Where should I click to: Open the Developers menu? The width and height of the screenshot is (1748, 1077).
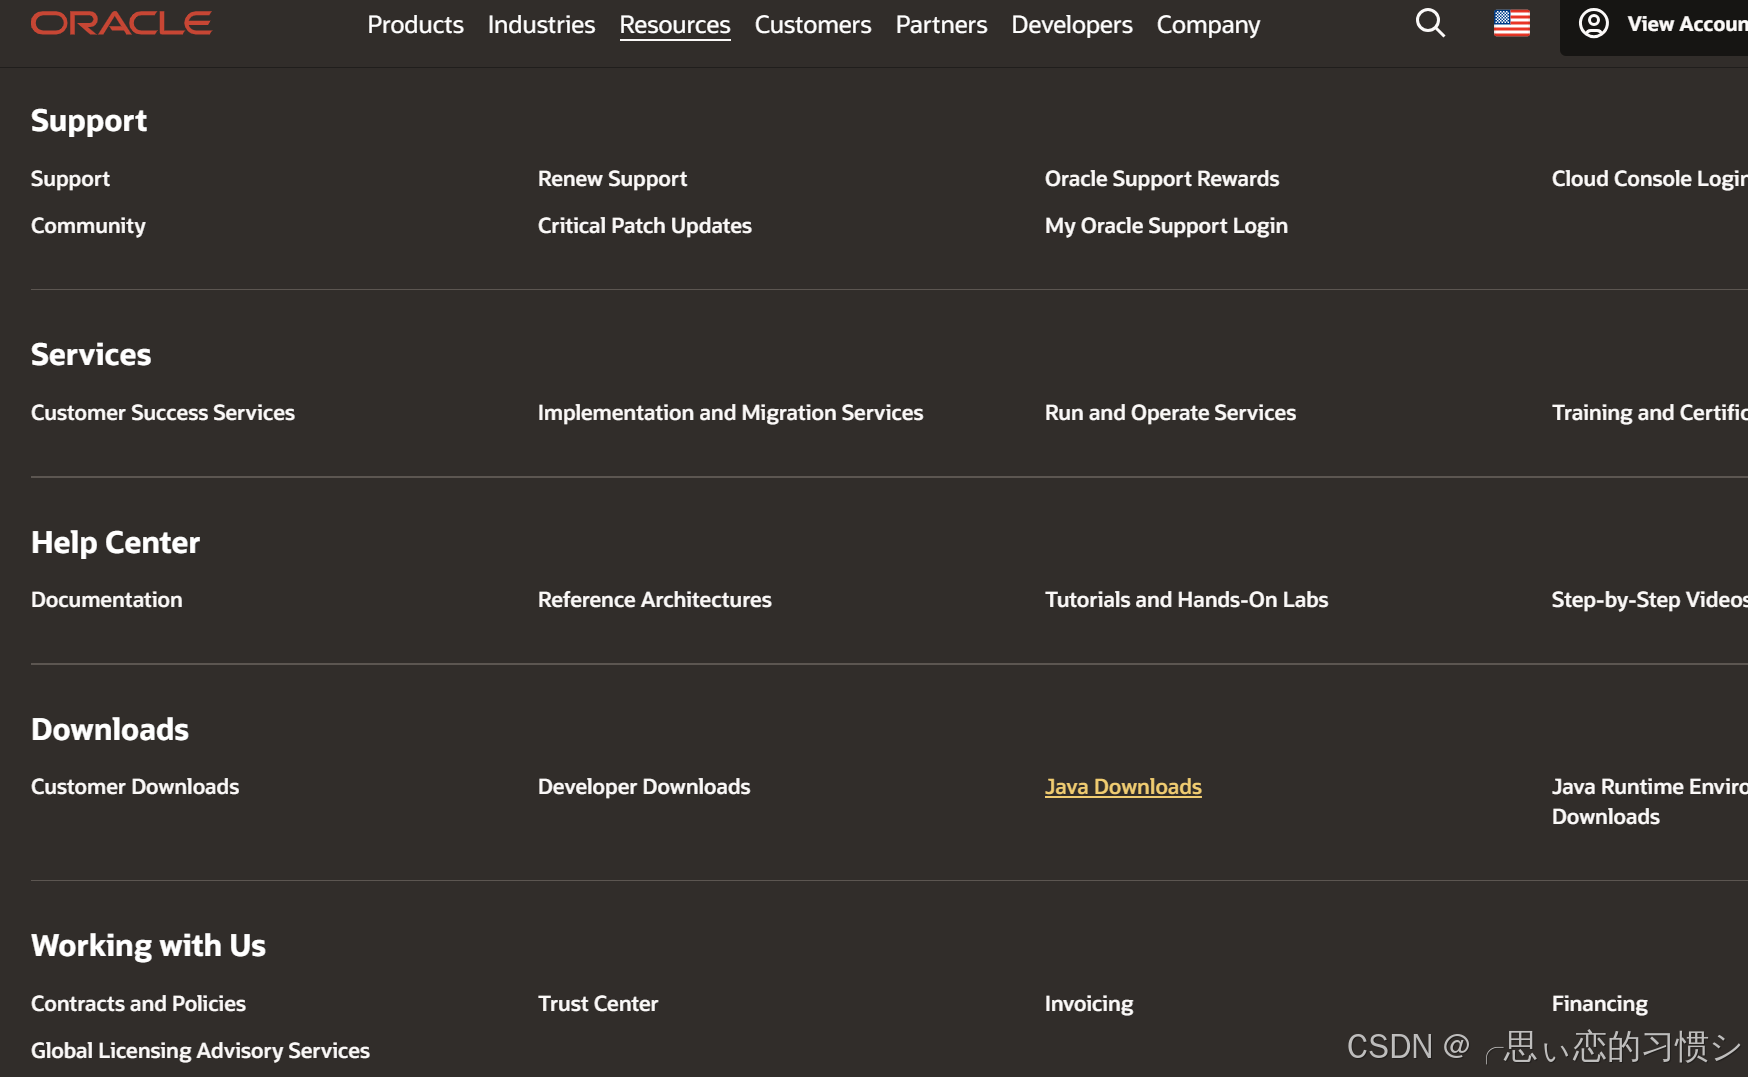pos(1072,24)
